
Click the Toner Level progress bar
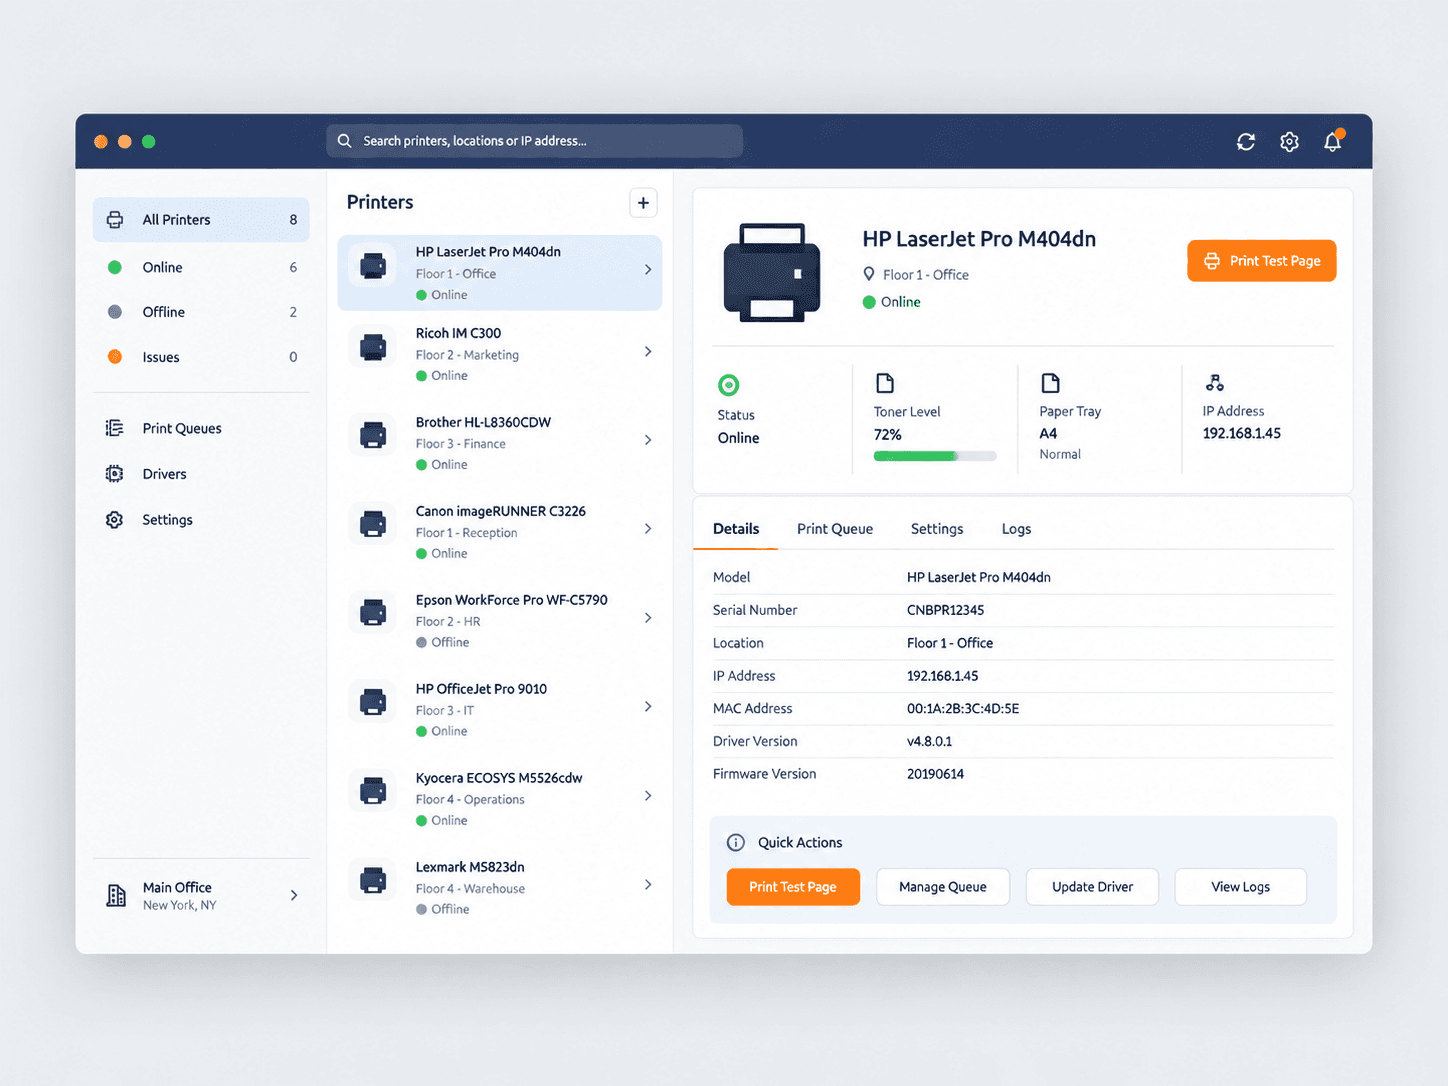pyautogui.click(x=935, y=457)
